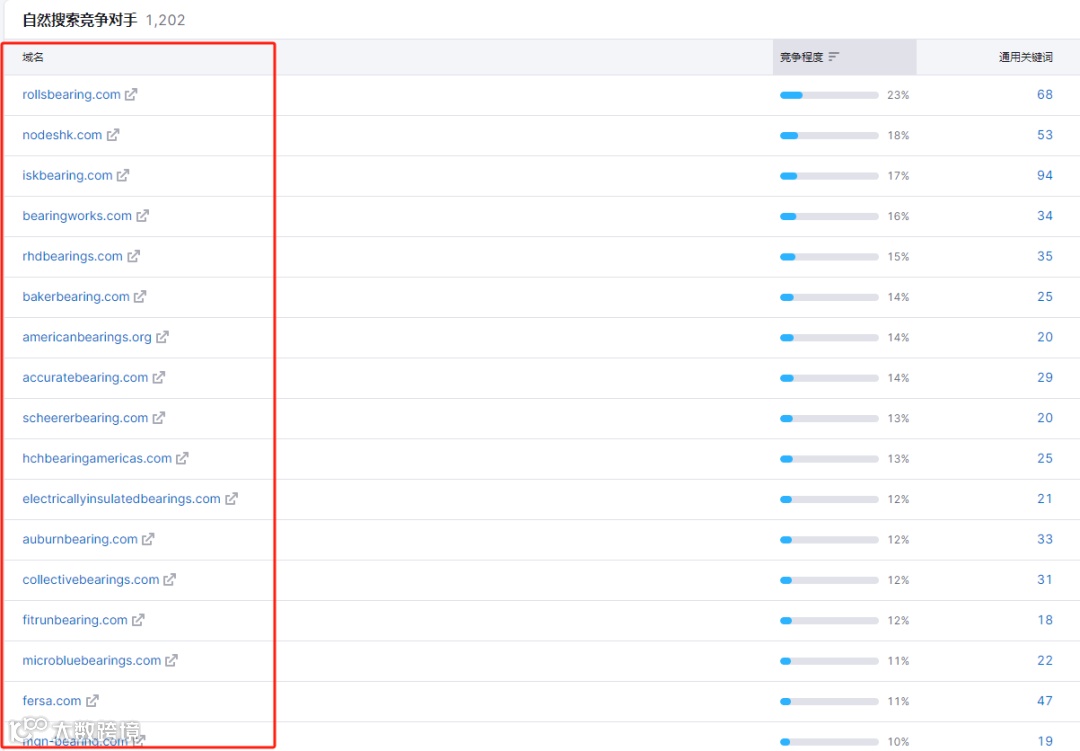The height and width of the screenshot is (751, 1080).
Task: Open bearingworks.com domain link
Action: click(77, 216)
